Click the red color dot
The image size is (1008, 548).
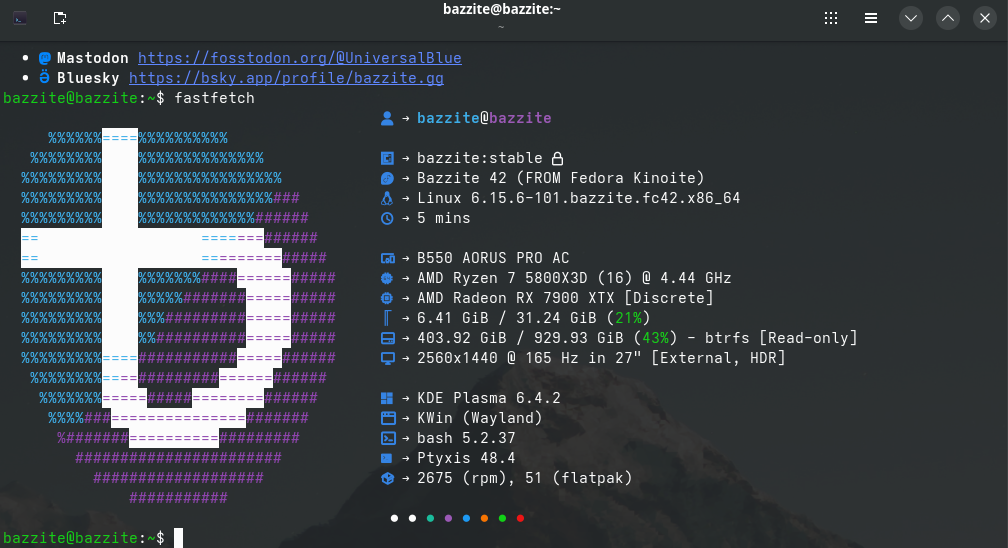click(x=520, y=518)
